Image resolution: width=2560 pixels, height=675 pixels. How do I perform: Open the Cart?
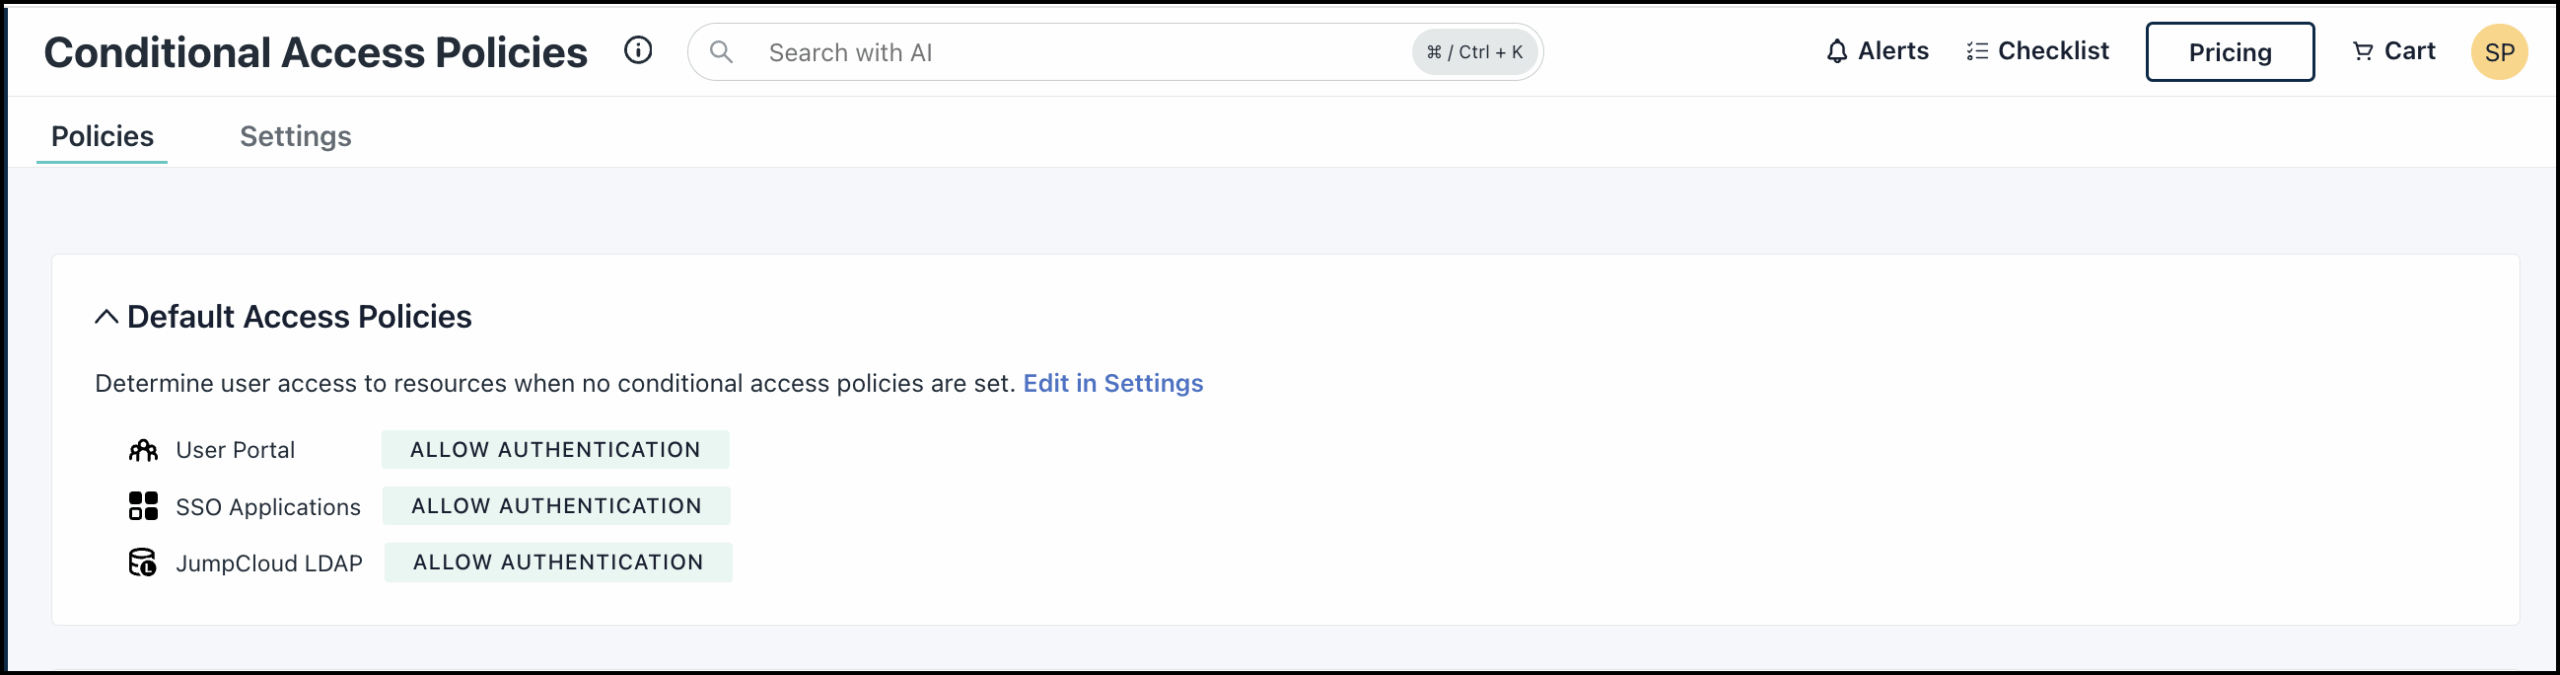[2393, 51]
